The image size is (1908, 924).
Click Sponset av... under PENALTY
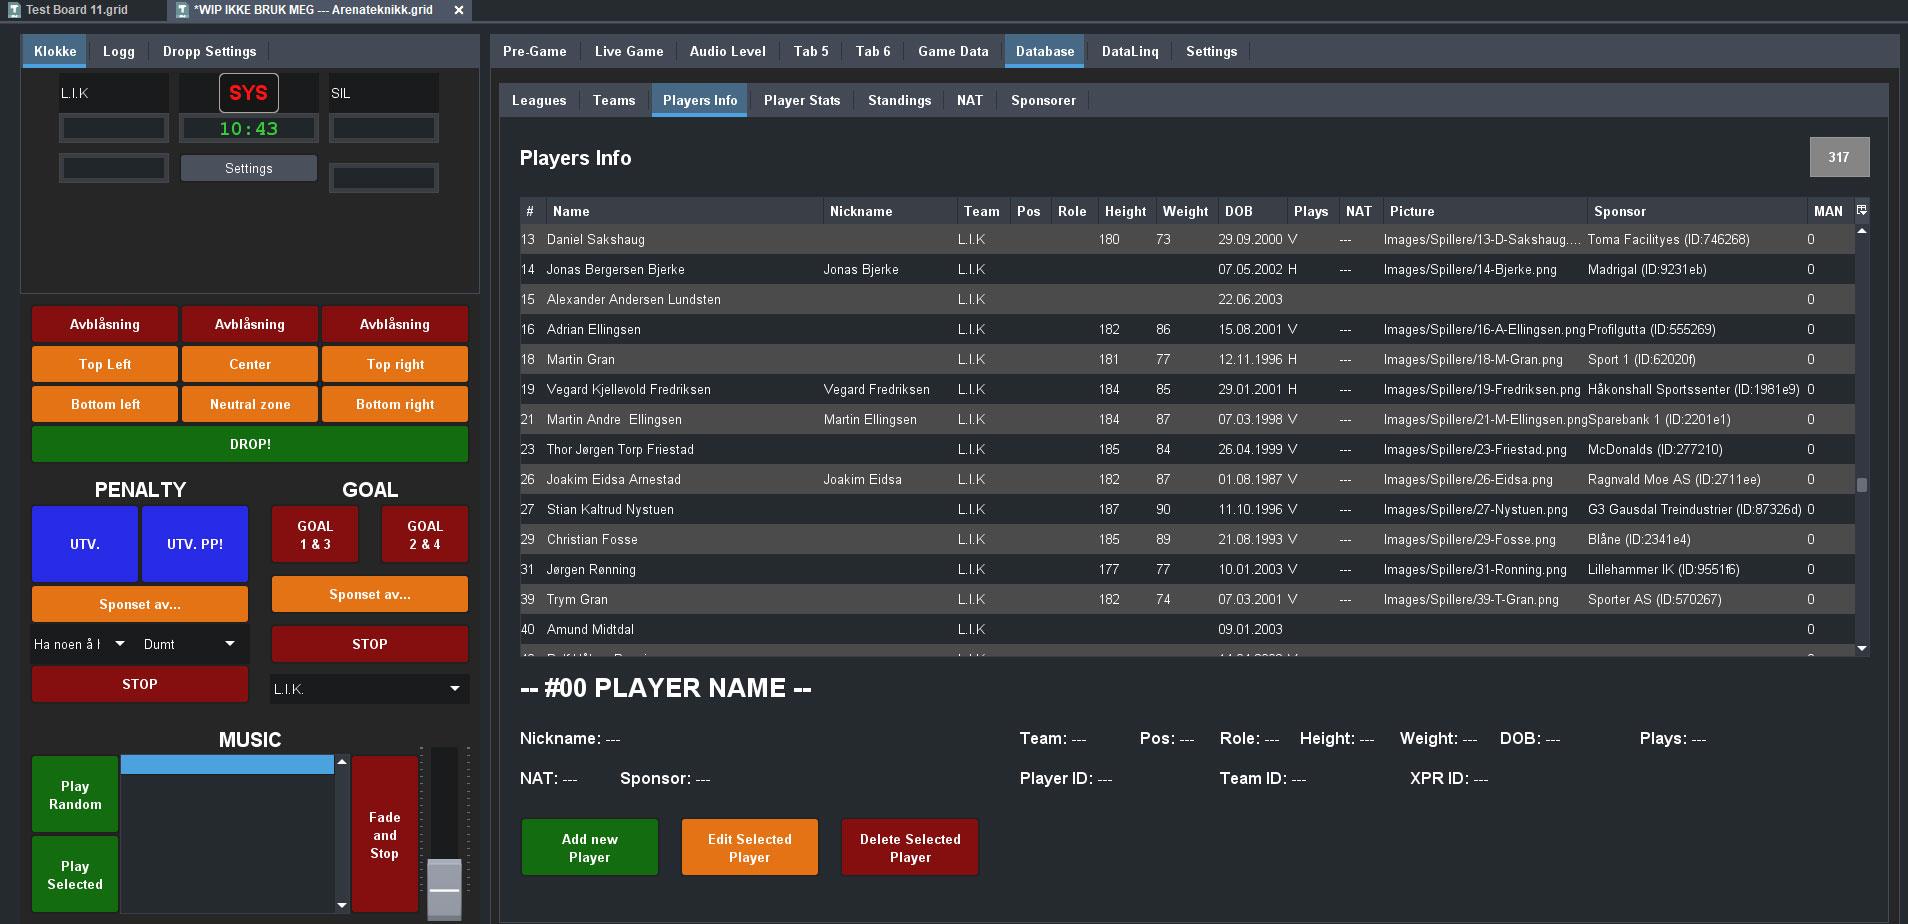click(140, 604)
